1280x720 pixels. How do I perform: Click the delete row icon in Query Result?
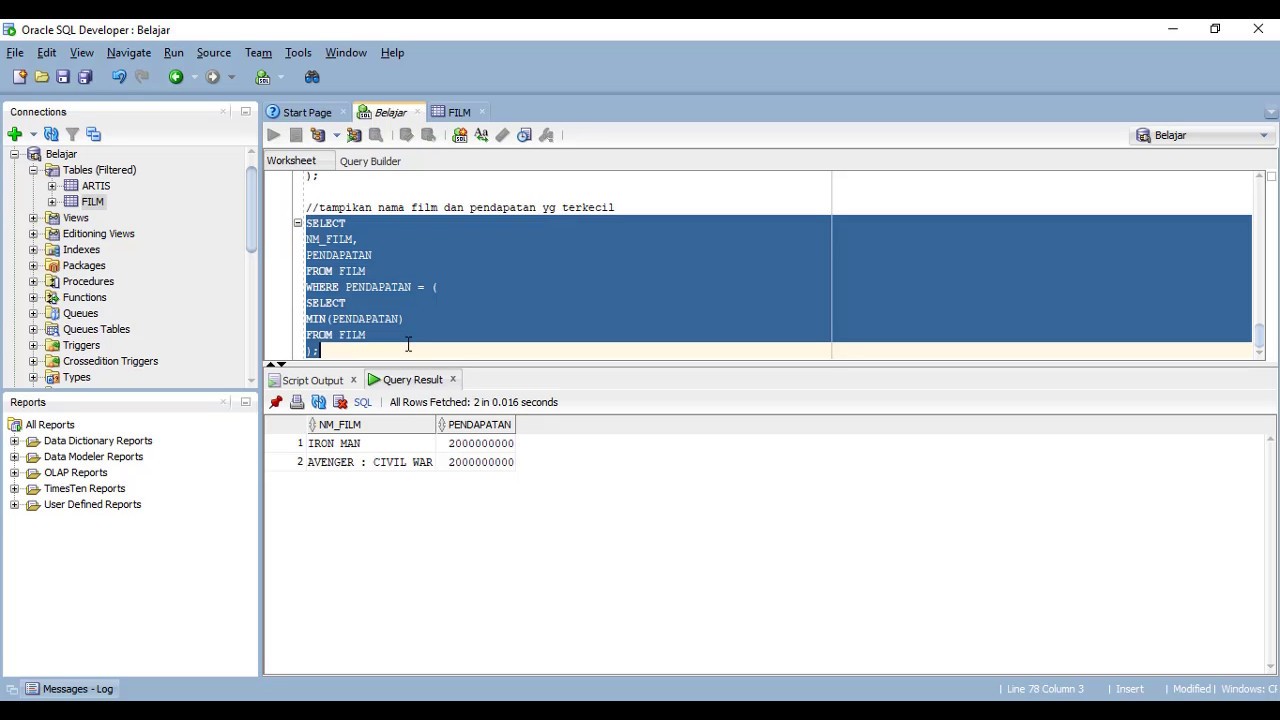point(340,402)
